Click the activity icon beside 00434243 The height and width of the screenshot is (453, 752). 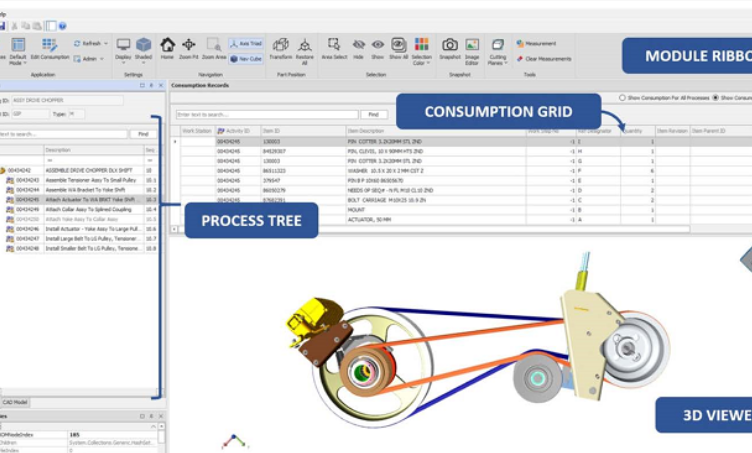pos(10,180)
